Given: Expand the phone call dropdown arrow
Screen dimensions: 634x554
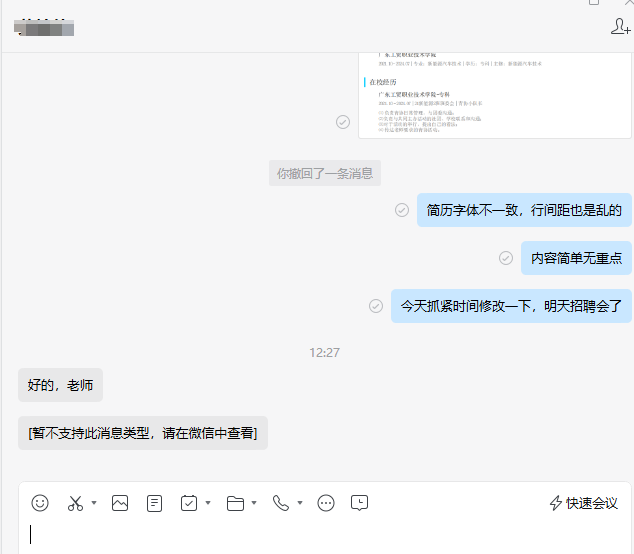Looking at the screenshot, I should pyautogui.click(x=300, y=503).
